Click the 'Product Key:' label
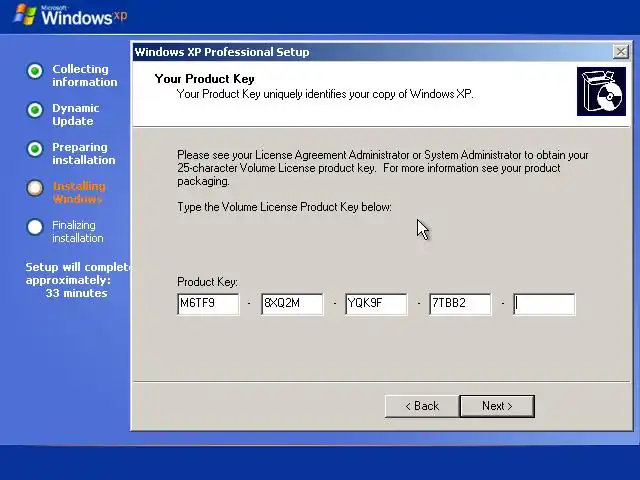 [207, 282]
